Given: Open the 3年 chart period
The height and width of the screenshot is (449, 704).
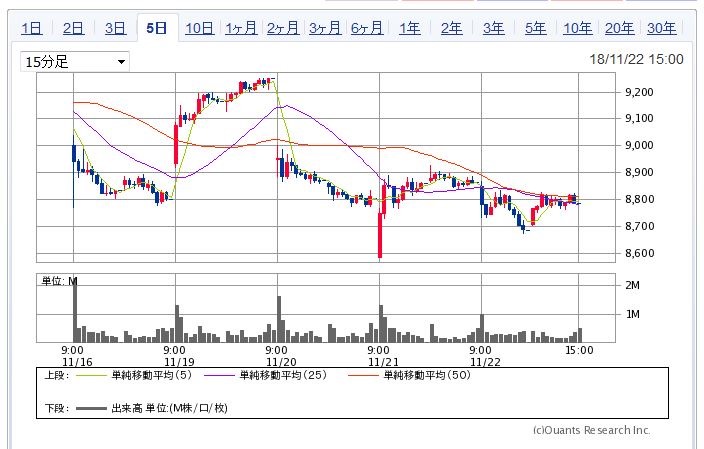Looking at the screenshot, I should [x=493, y=28].
